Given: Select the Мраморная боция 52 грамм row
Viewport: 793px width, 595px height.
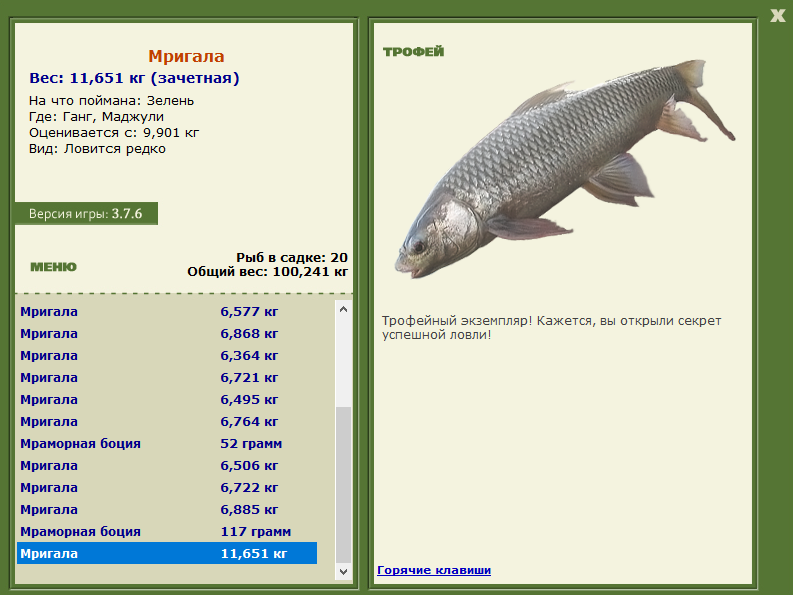Looking at the screenshot, I should point(167,444).
